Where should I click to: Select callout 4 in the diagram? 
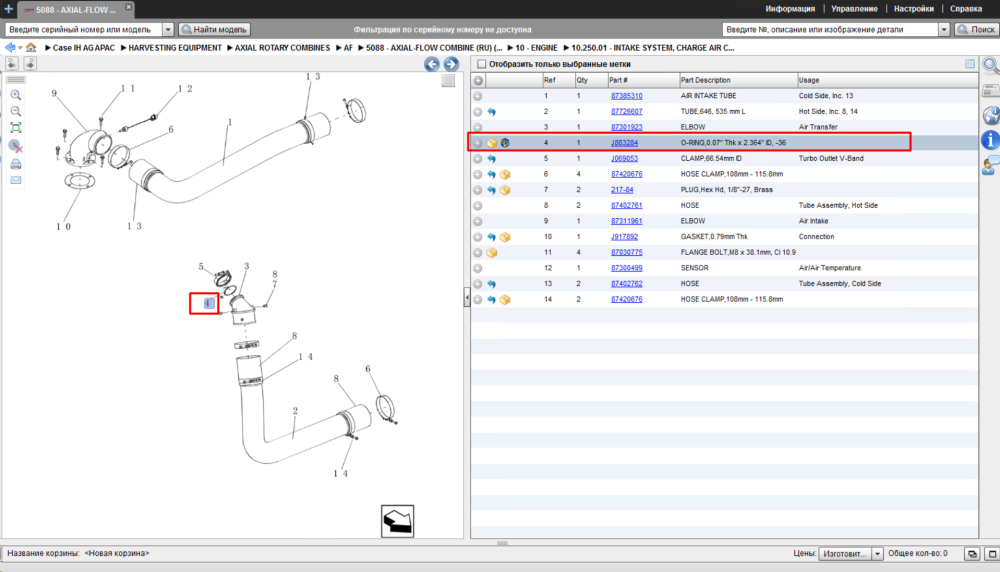point(207,304)
